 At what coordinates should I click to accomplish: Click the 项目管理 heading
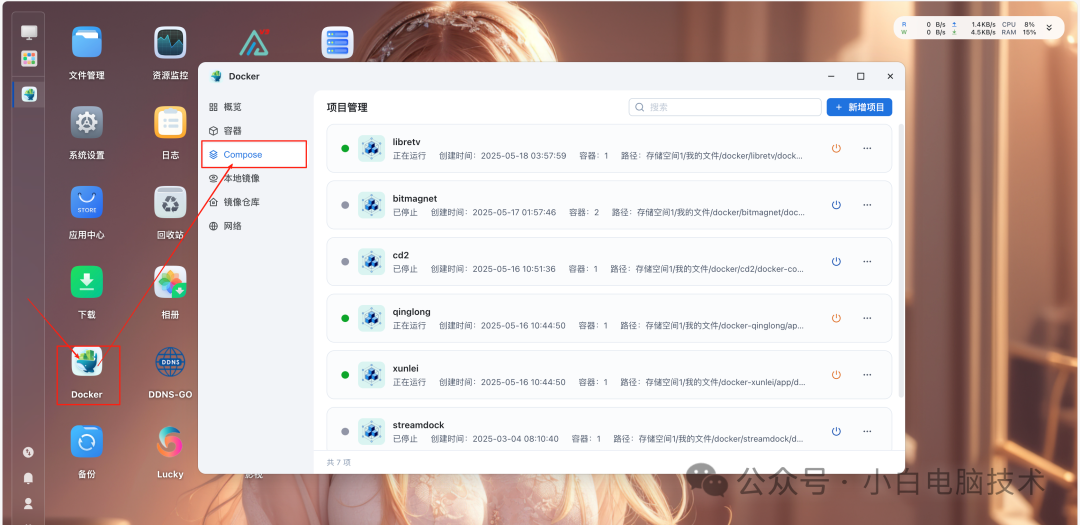pyautogui.click(x=347, y=107)
